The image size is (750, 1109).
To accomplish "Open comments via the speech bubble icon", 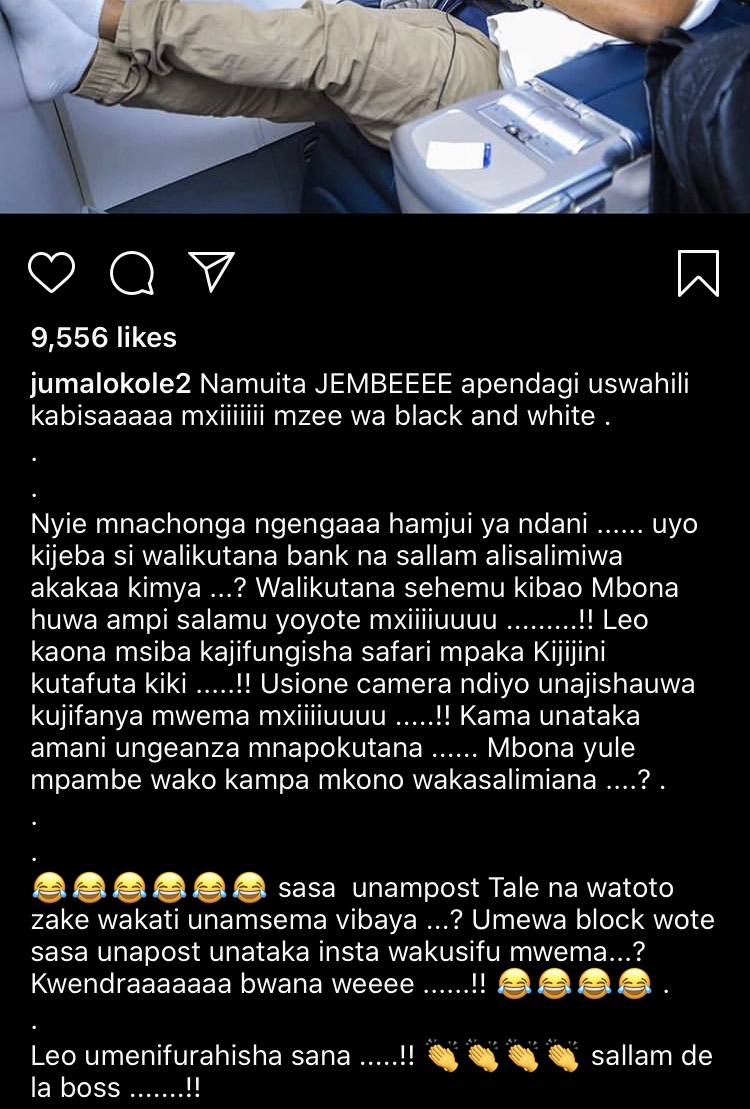I will [132, 272].
